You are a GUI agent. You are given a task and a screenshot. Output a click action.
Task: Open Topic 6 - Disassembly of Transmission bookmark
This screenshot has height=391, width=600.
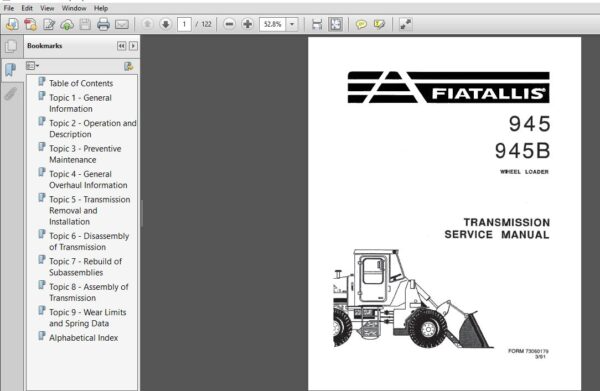point(89,241)
